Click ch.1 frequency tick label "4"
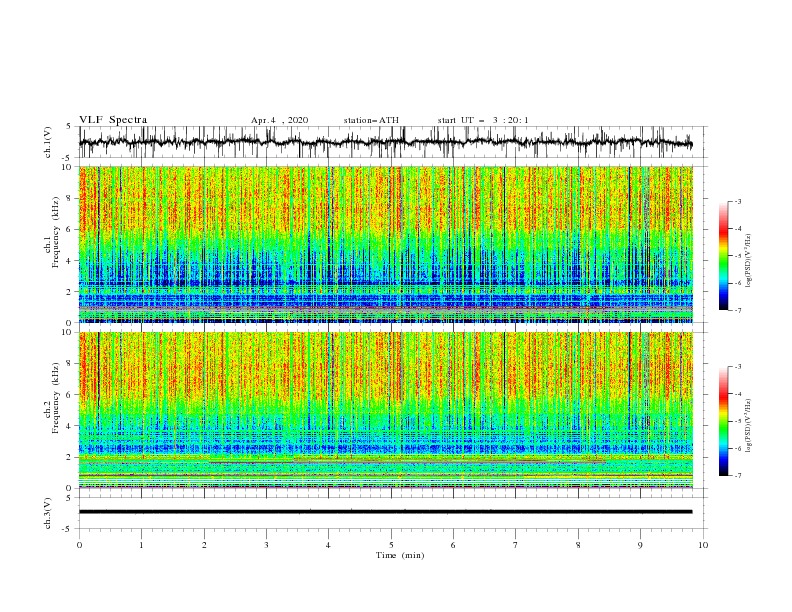The width and height of the screenshot is (792, 612). 71,261
